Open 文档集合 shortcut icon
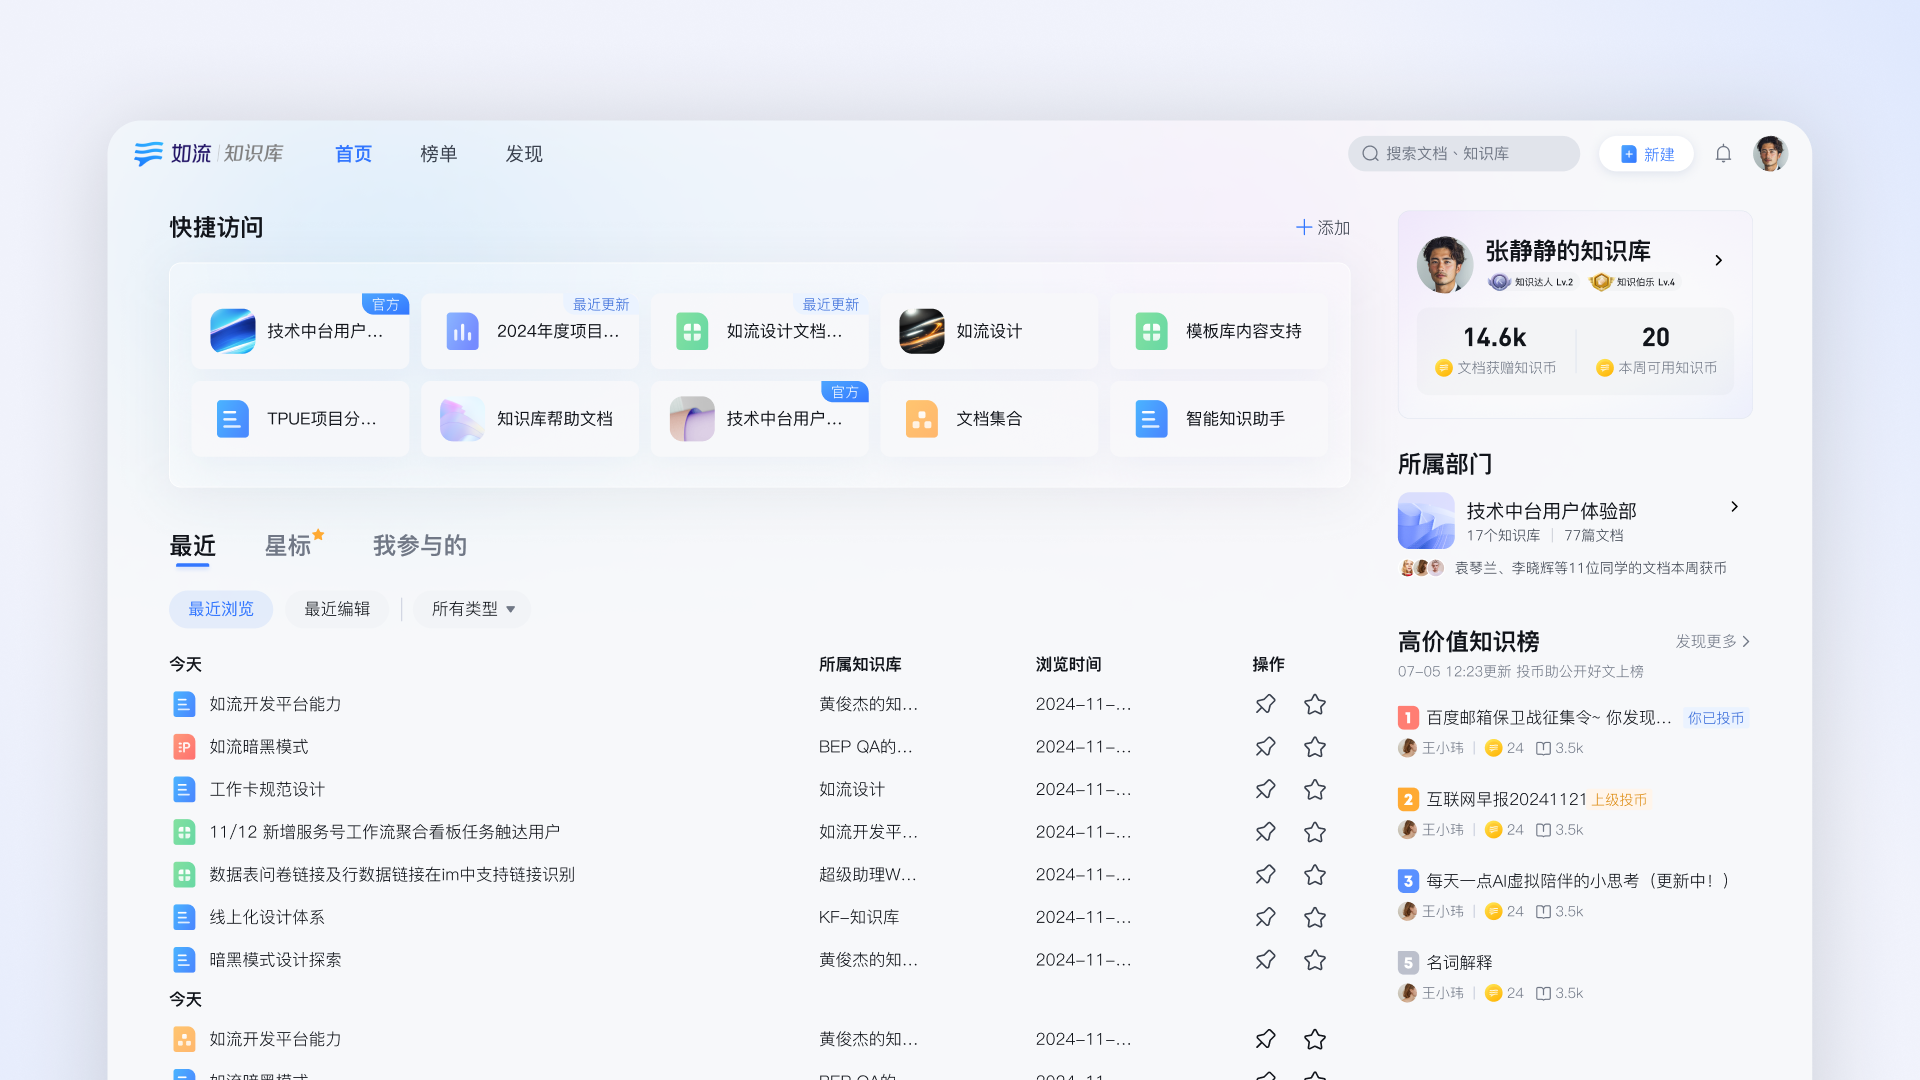The image size is (1920, 1080). pyautogui.click(x=921, y=419)
